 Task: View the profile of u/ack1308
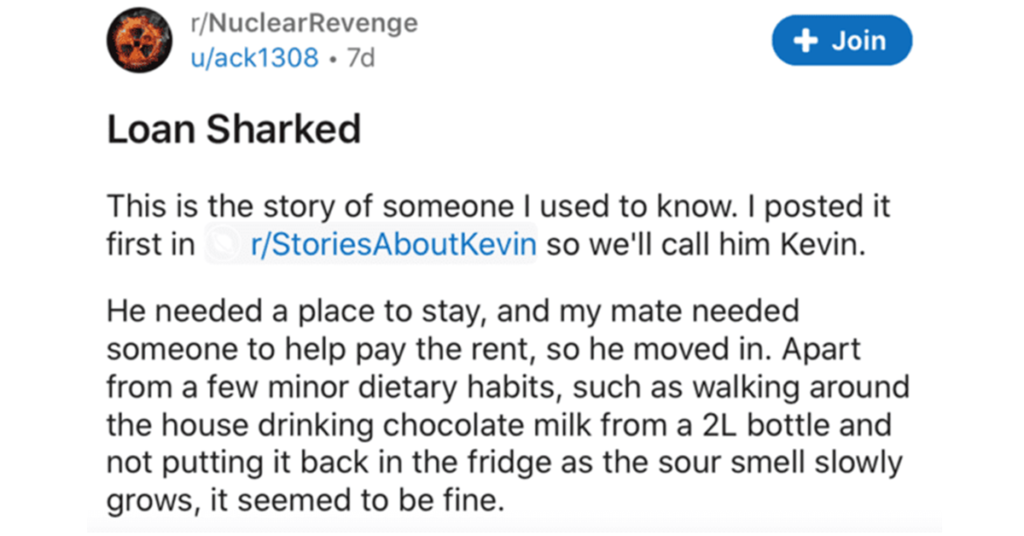click(255, 58)
